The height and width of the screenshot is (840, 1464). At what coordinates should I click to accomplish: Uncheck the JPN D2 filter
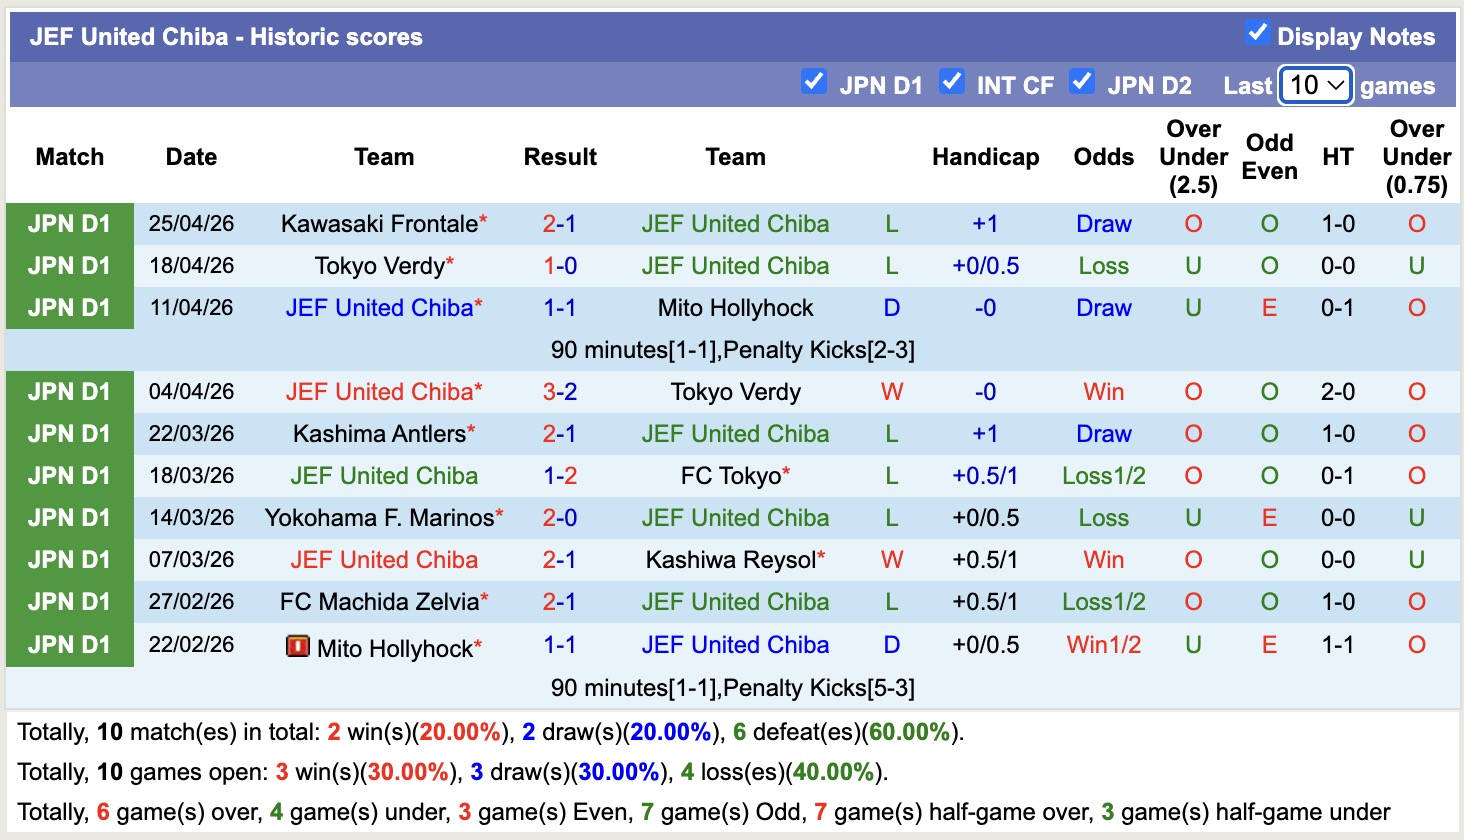1082,82
